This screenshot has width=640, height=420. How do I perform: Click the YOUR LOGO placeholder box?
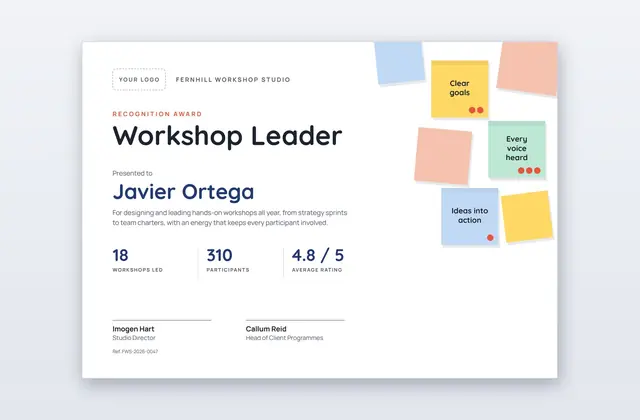(139, 79)
